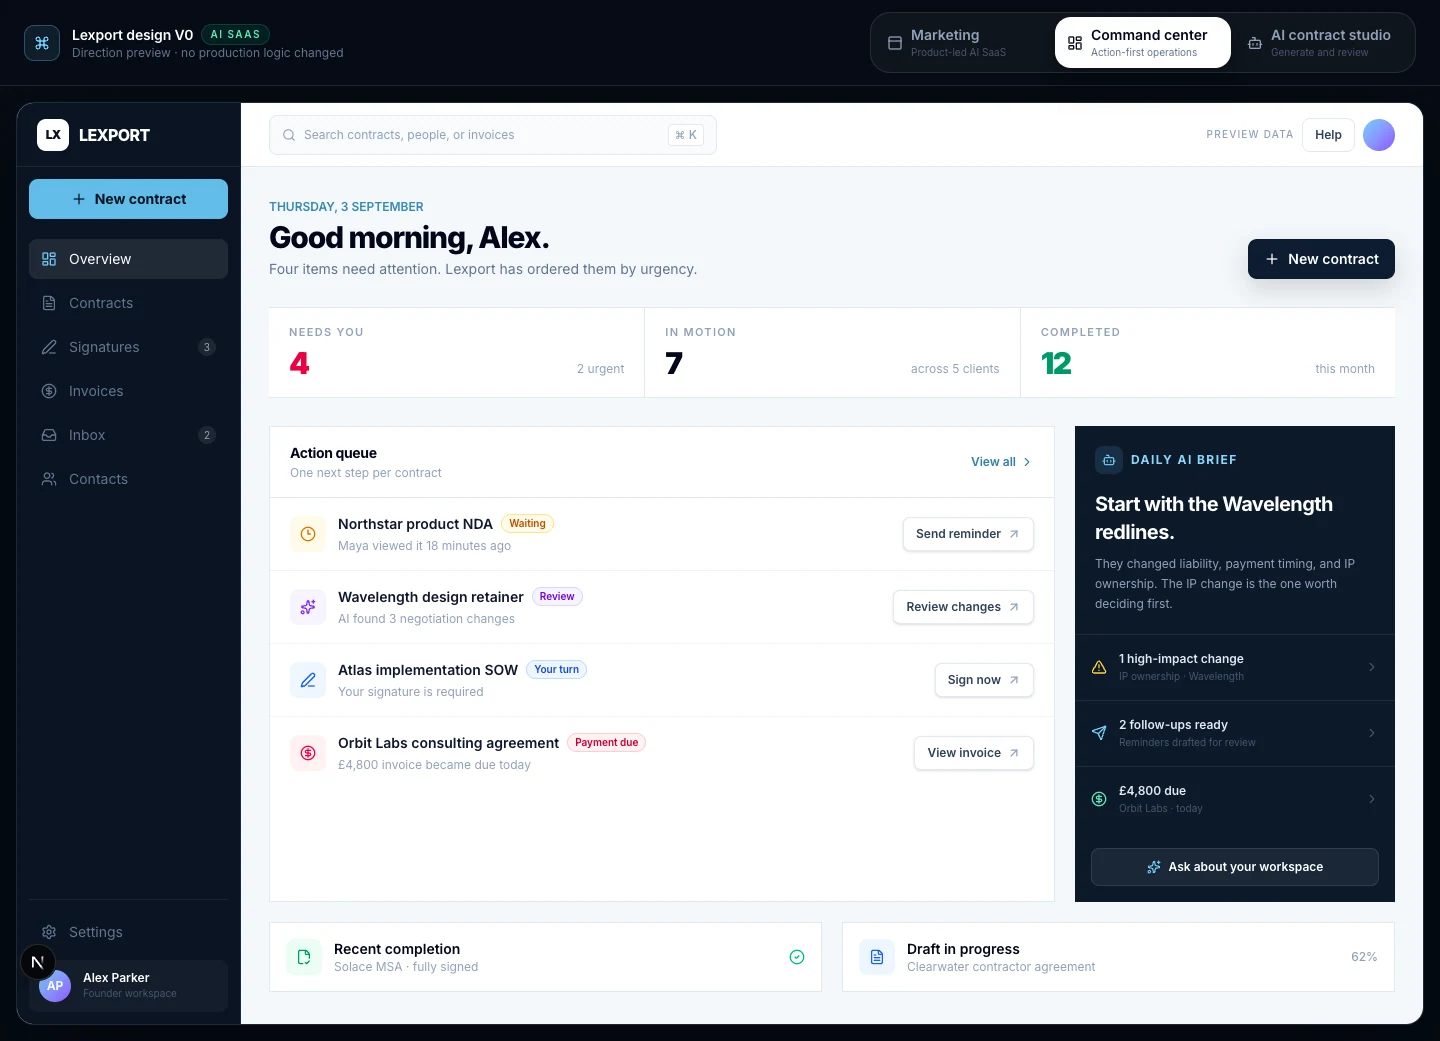Click the warning triangle on high-impact change
1440x1041 pixels.
(1099, 667)
